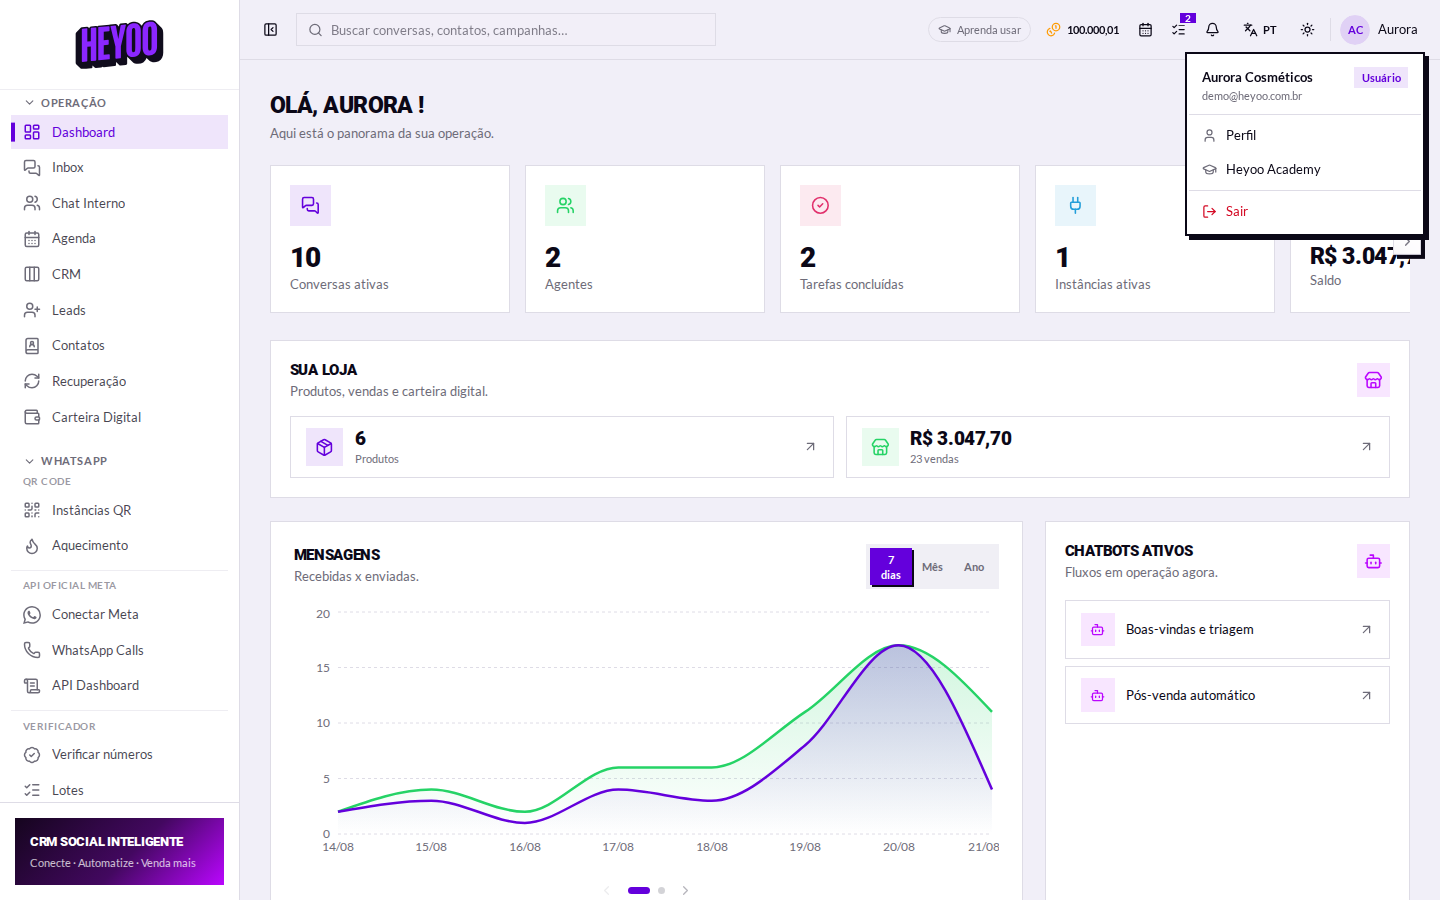The image size is (1440, 900).
Task: Click the store icon in Sua Loja
Action: click(x=1373, y=380)
